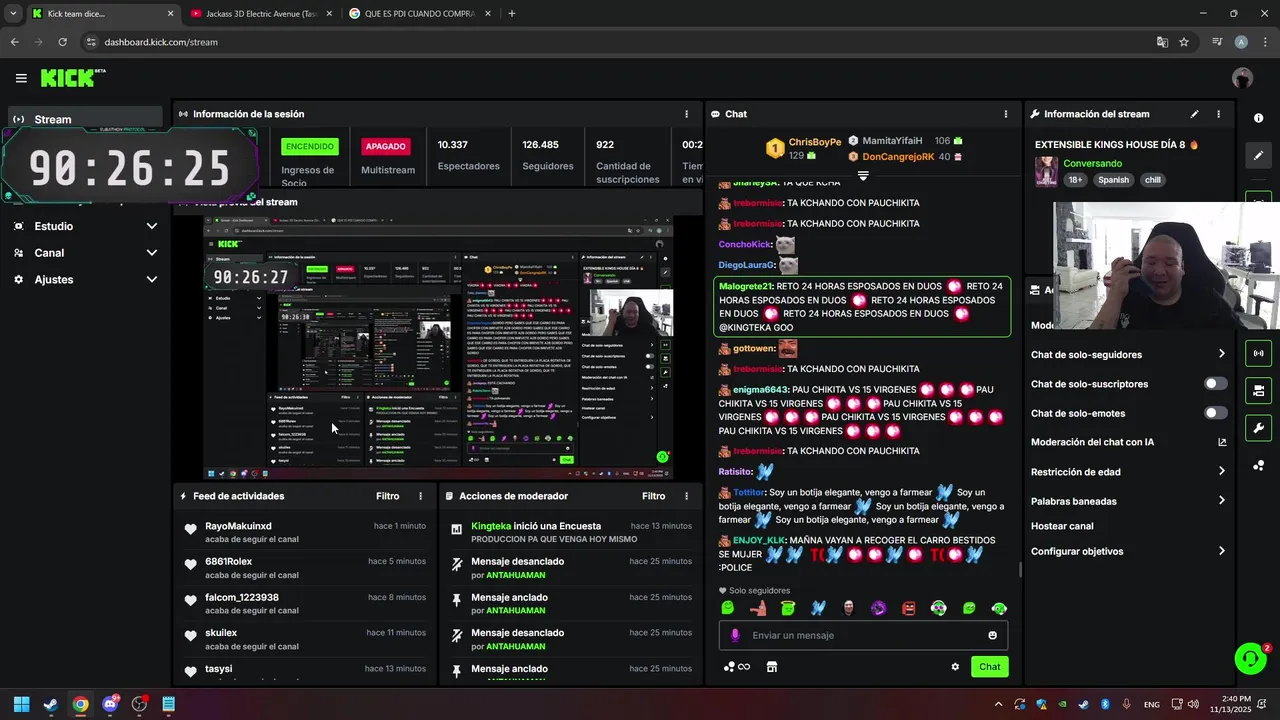Select Stream in the left sidebar

tap(85, 119)
